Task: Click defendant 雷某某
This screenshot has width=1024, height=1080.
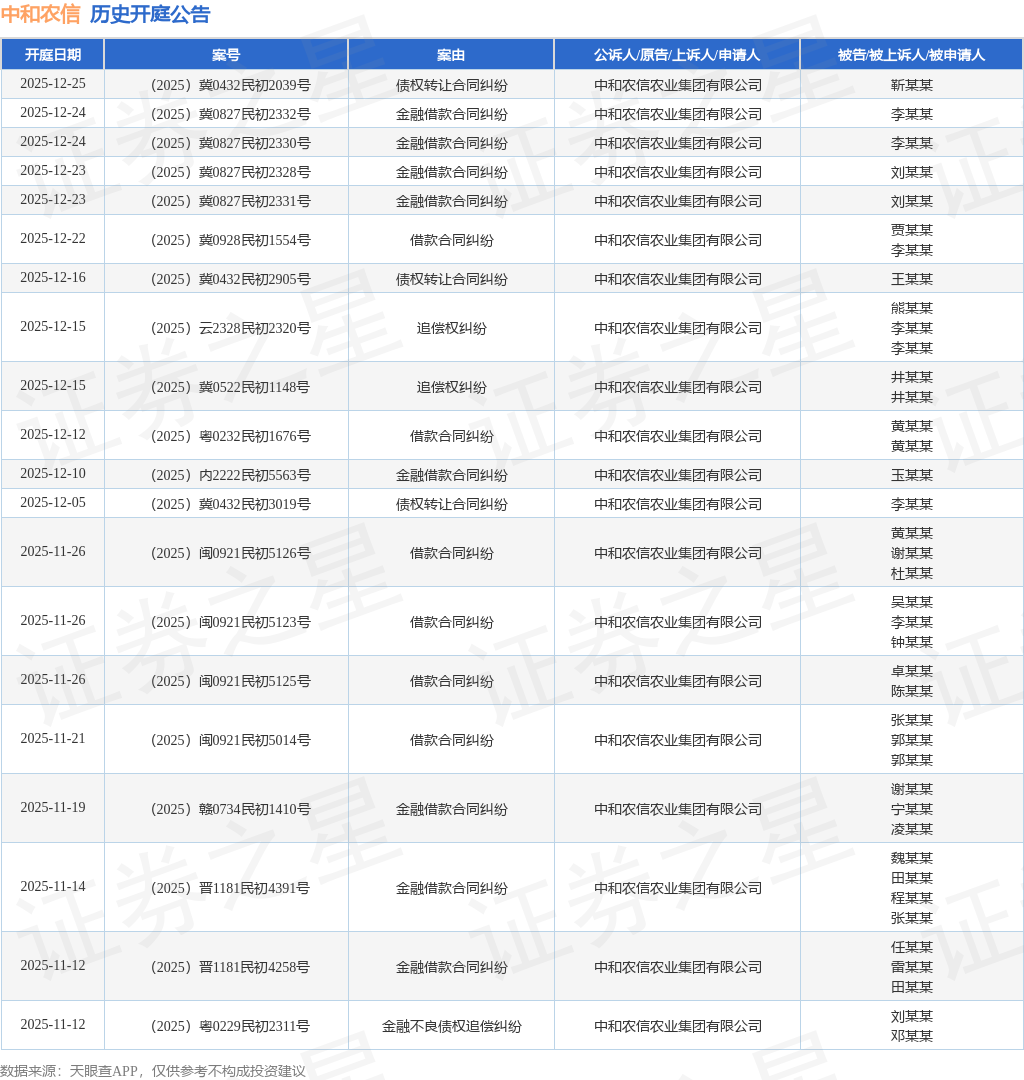Action: coord(912,967)
